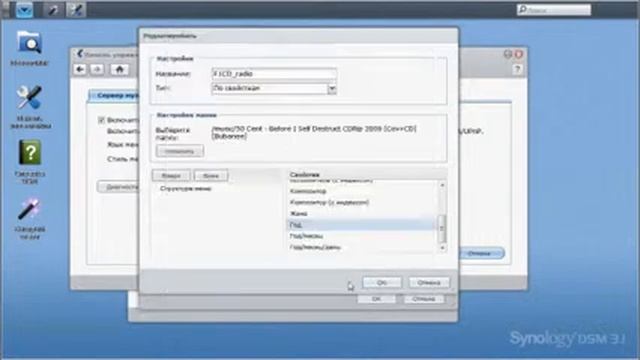
Task: Toggle the first enable checkbox in Control Panel
Action: (x=101, y=120)
